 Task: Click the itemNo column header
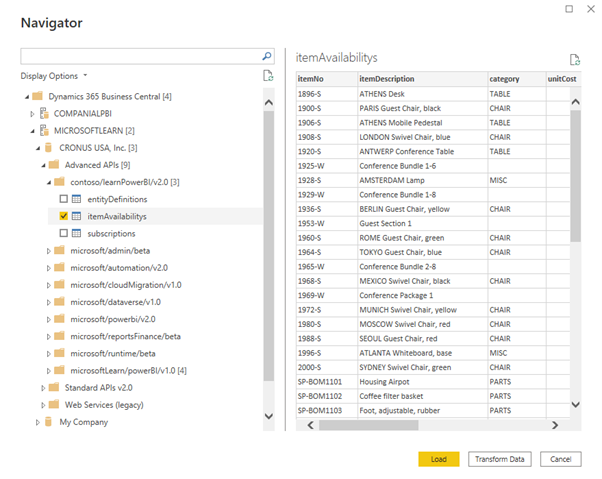tap(327, 79)
